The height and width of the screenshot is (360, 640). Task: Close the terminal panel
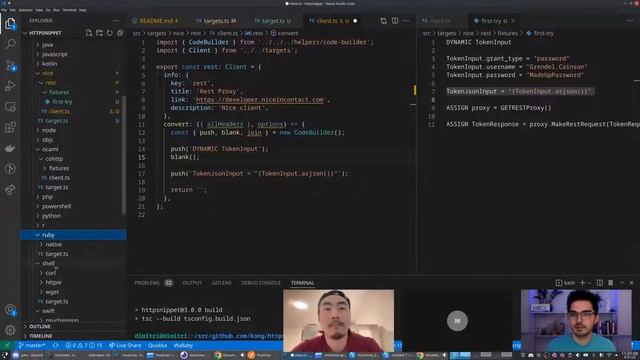tap(631, 283)
